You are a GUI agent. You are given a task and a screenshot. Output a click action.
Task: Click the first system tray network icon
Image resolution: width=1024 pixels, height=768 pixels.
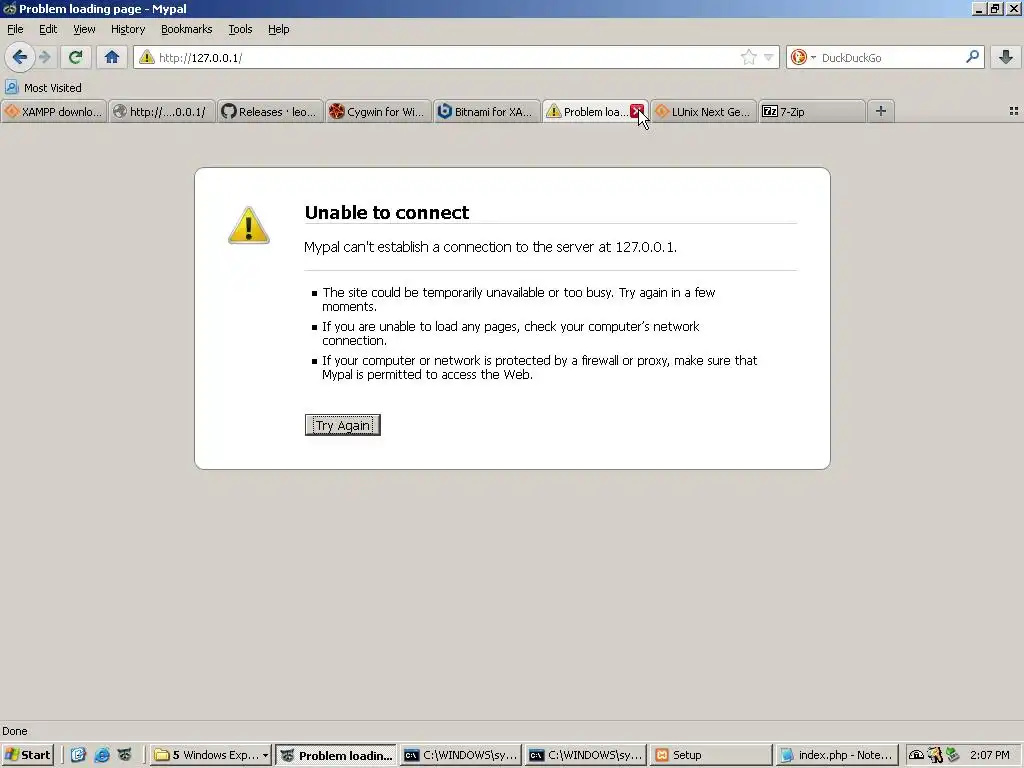click(x=916, y=755)
